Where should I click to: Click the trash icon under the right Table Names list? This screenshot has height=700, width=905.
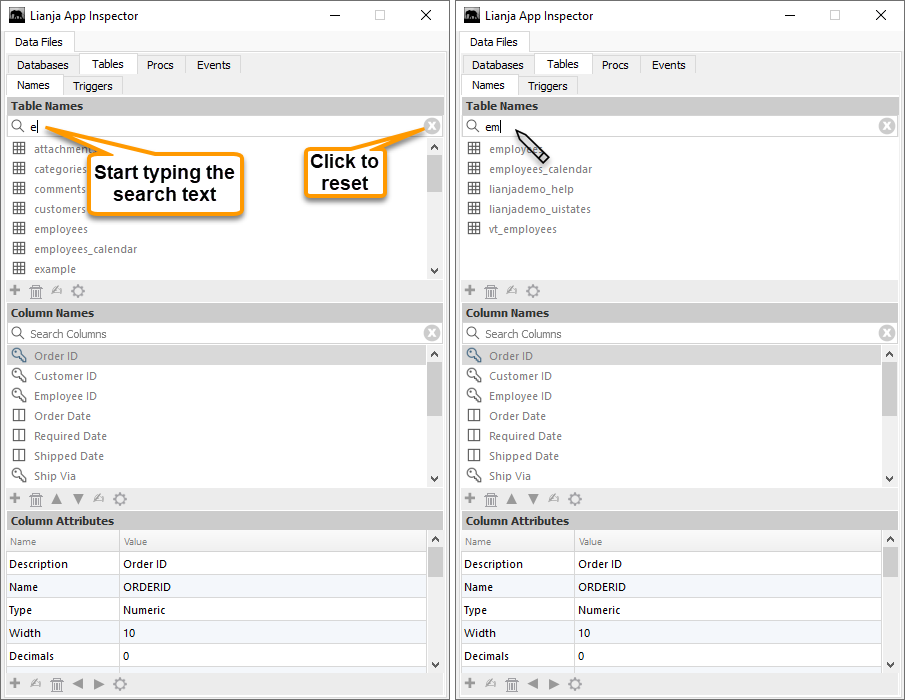491,291
